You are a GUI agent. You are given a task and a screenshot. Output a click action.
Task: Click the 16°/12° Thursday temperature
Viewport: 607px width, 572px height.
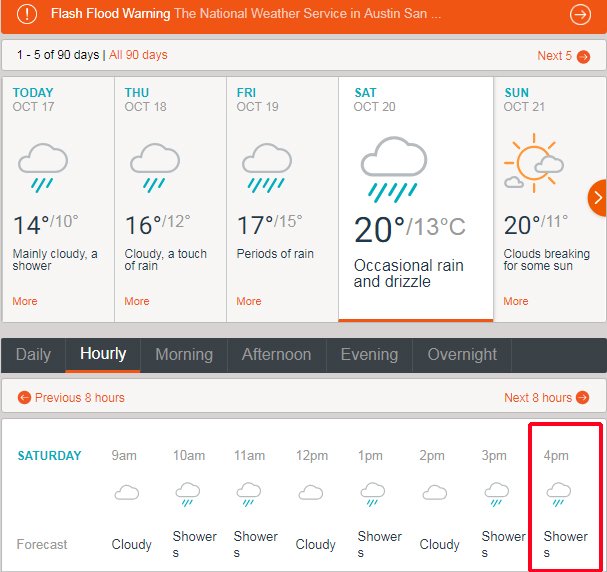[158, 225]
